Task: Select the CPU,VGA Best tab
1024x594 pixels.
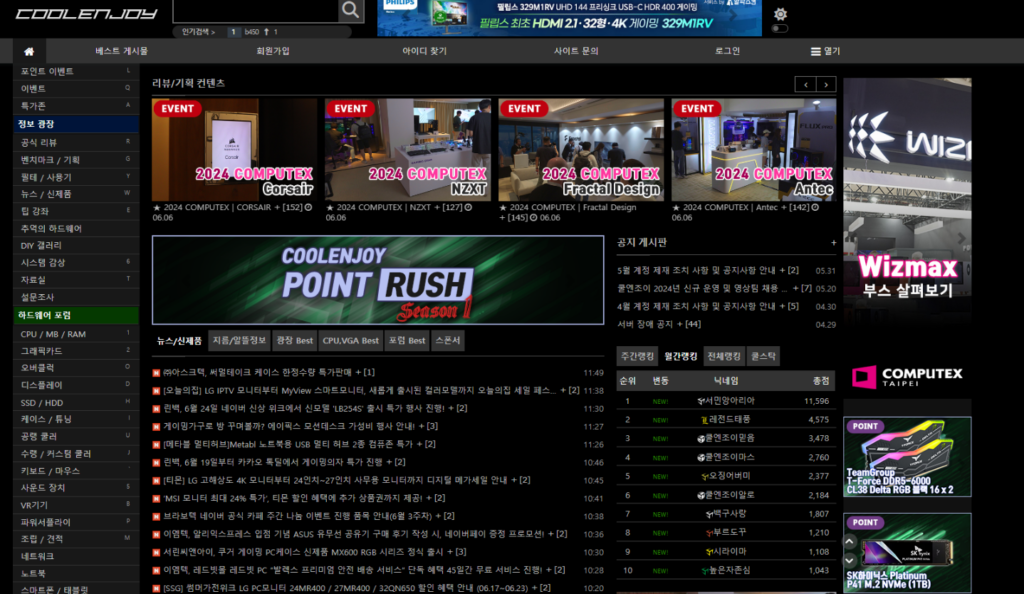Action: [x=350, y=341]
